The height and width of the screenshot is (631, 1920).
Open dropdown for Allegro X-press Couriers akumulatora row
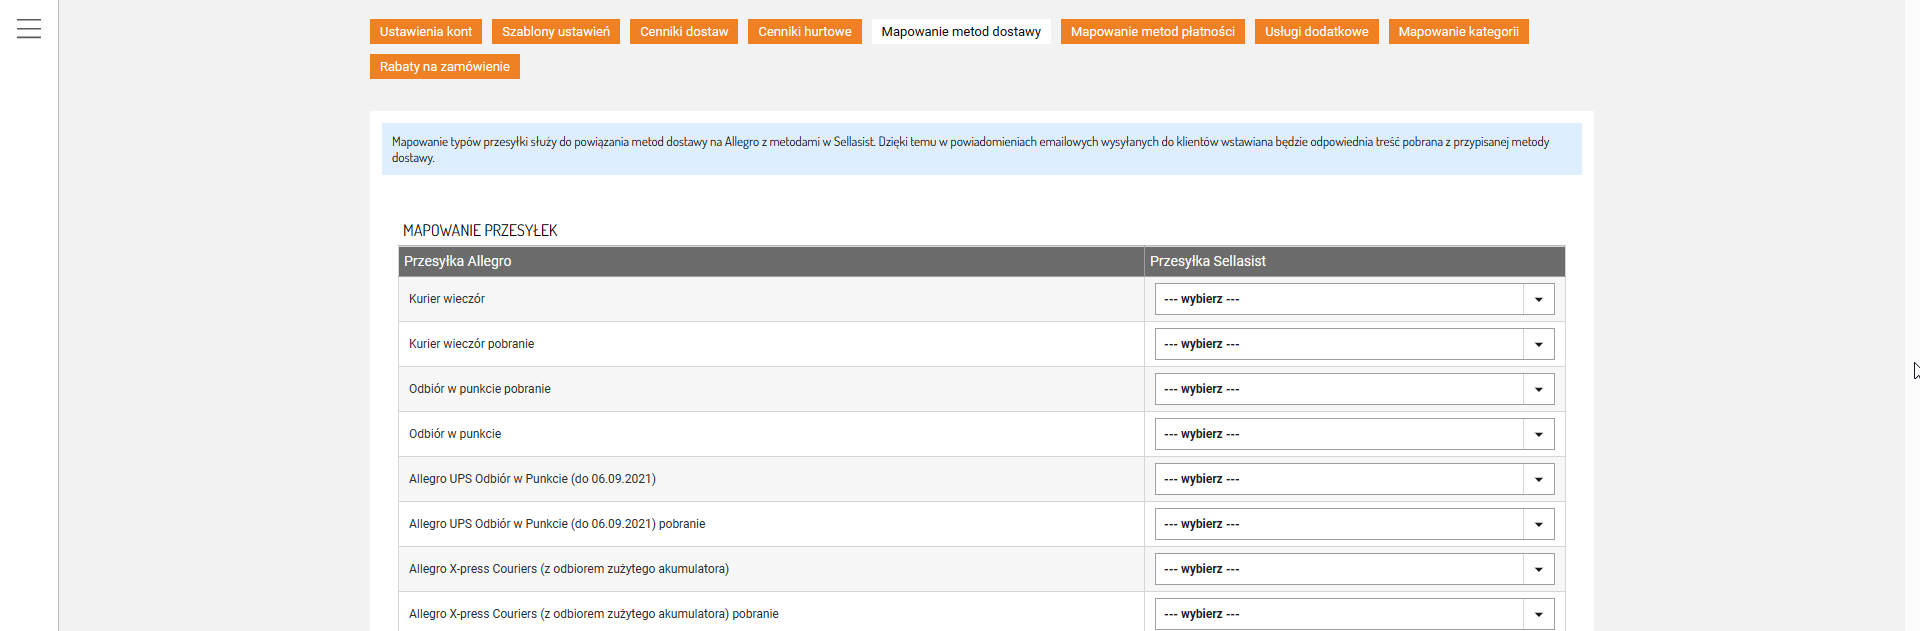tap(1355, 569)
